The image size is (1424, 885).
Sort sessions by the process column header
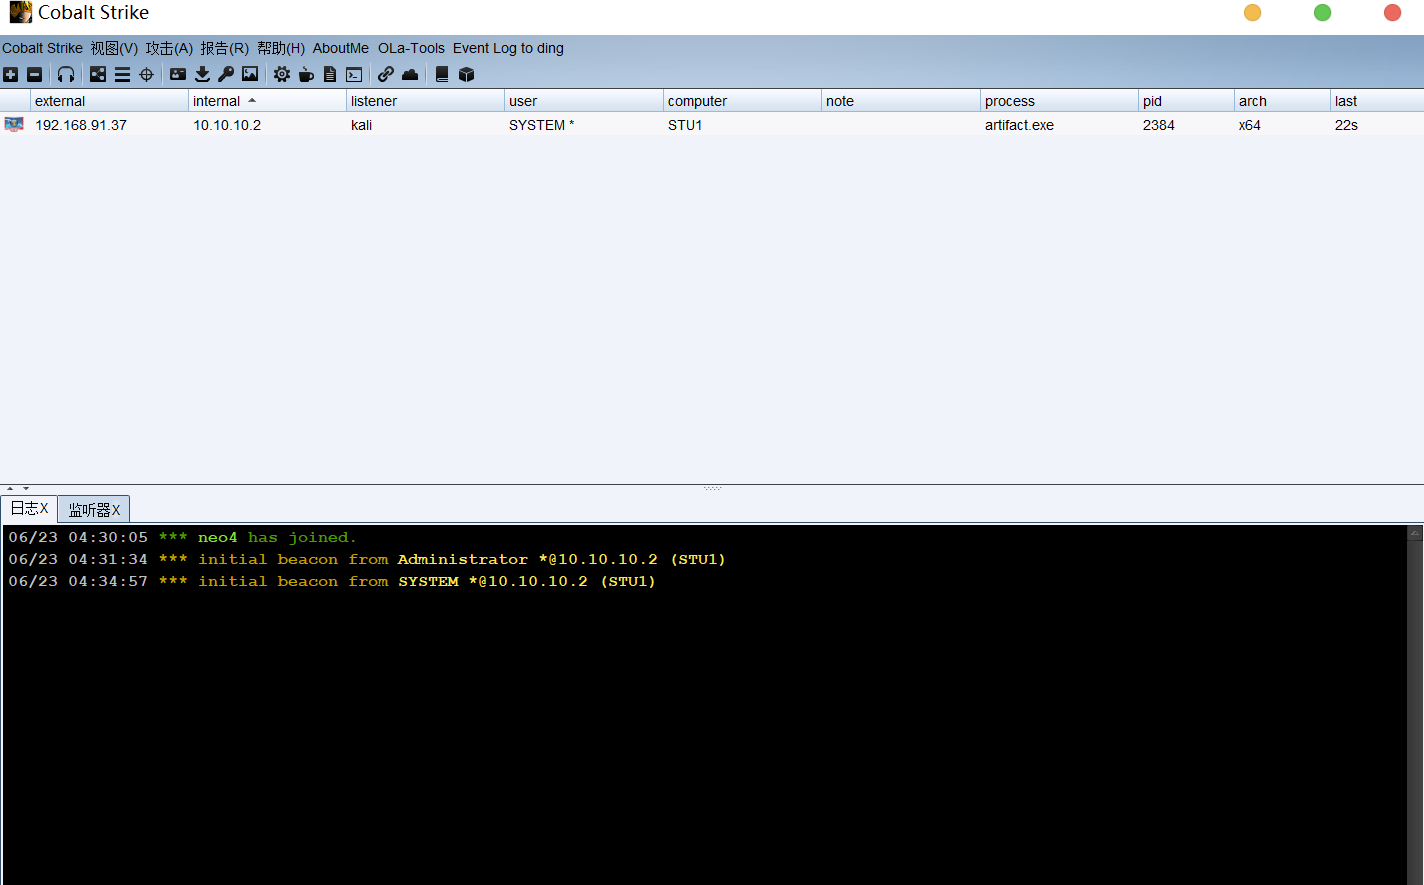[x=1059, y=101]
